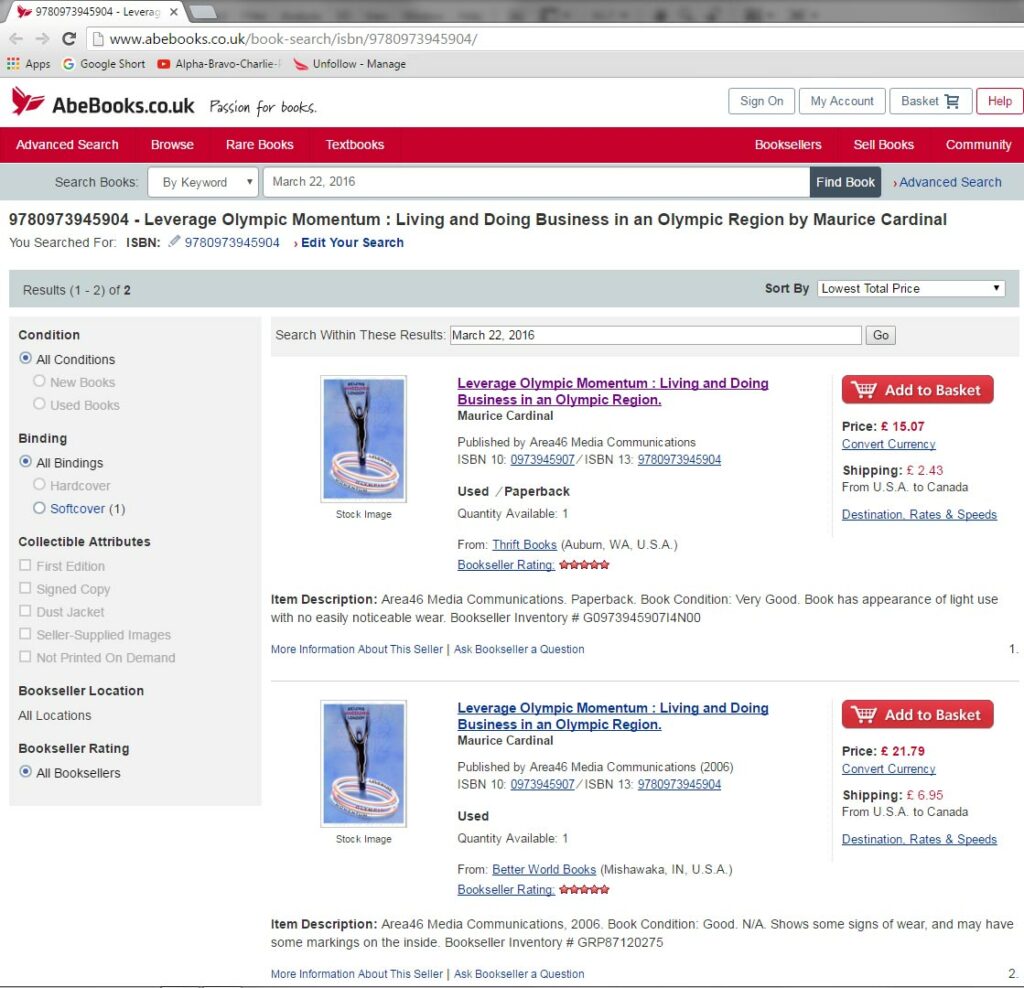Image resolution: width=1024 pixels, height=988 pixels.
Task: Open the Community menu item
Action: (x=978, y=145)
